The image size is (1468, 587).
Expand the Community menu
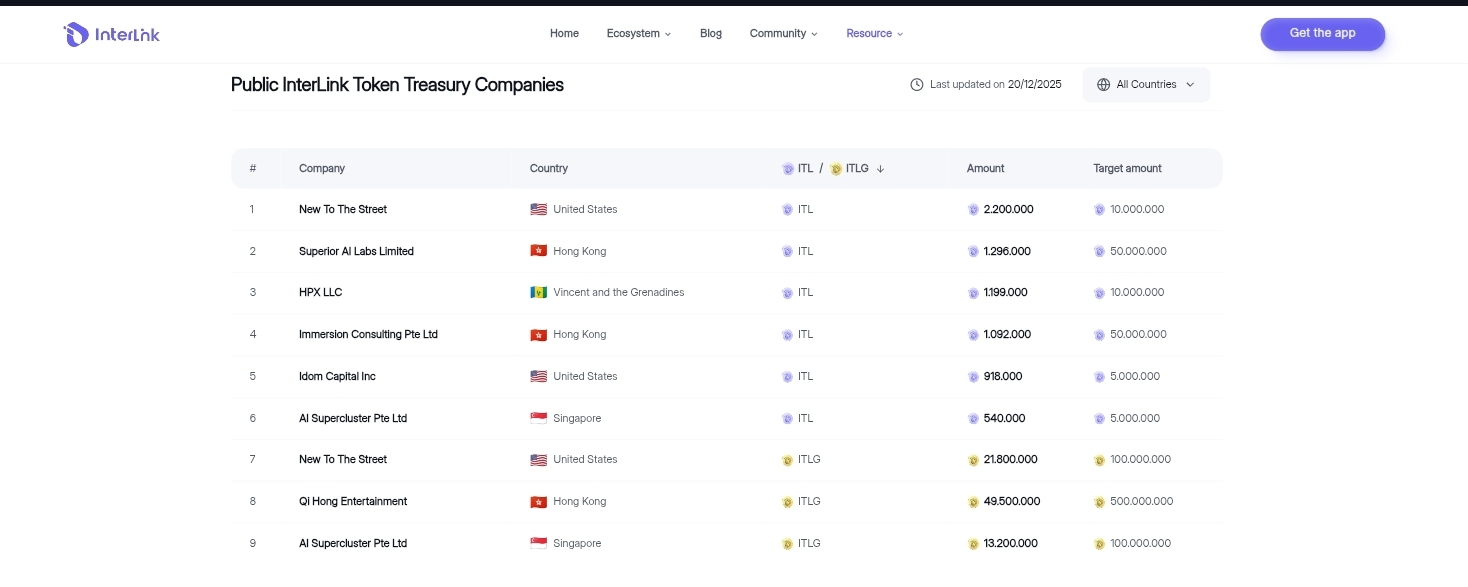point(784,34)
